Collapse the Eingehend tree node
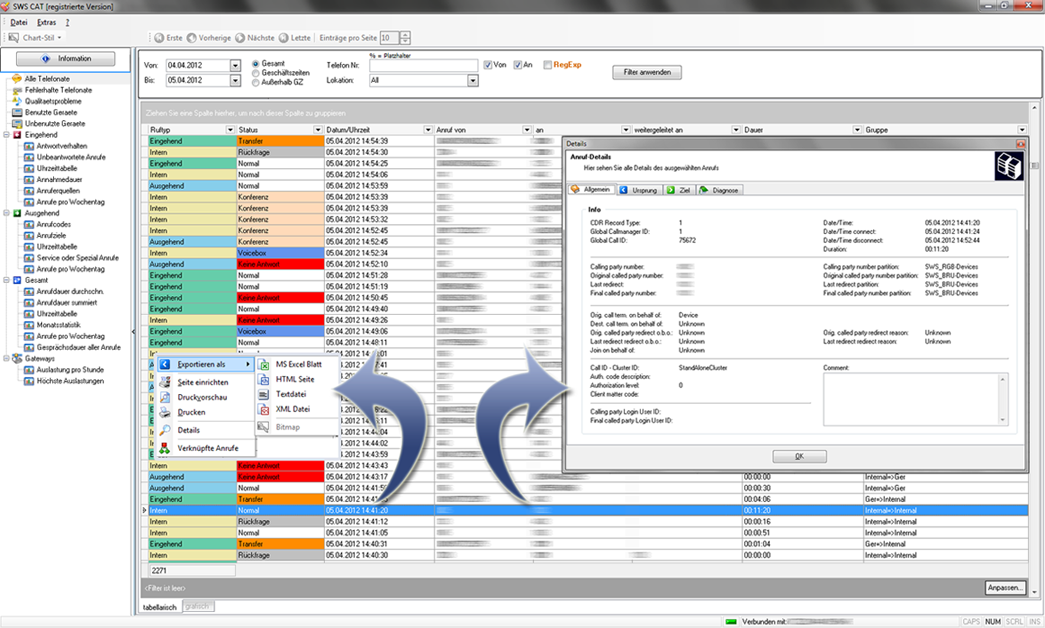The width and height of the screenshot is (1045, 628). [7, 135]
